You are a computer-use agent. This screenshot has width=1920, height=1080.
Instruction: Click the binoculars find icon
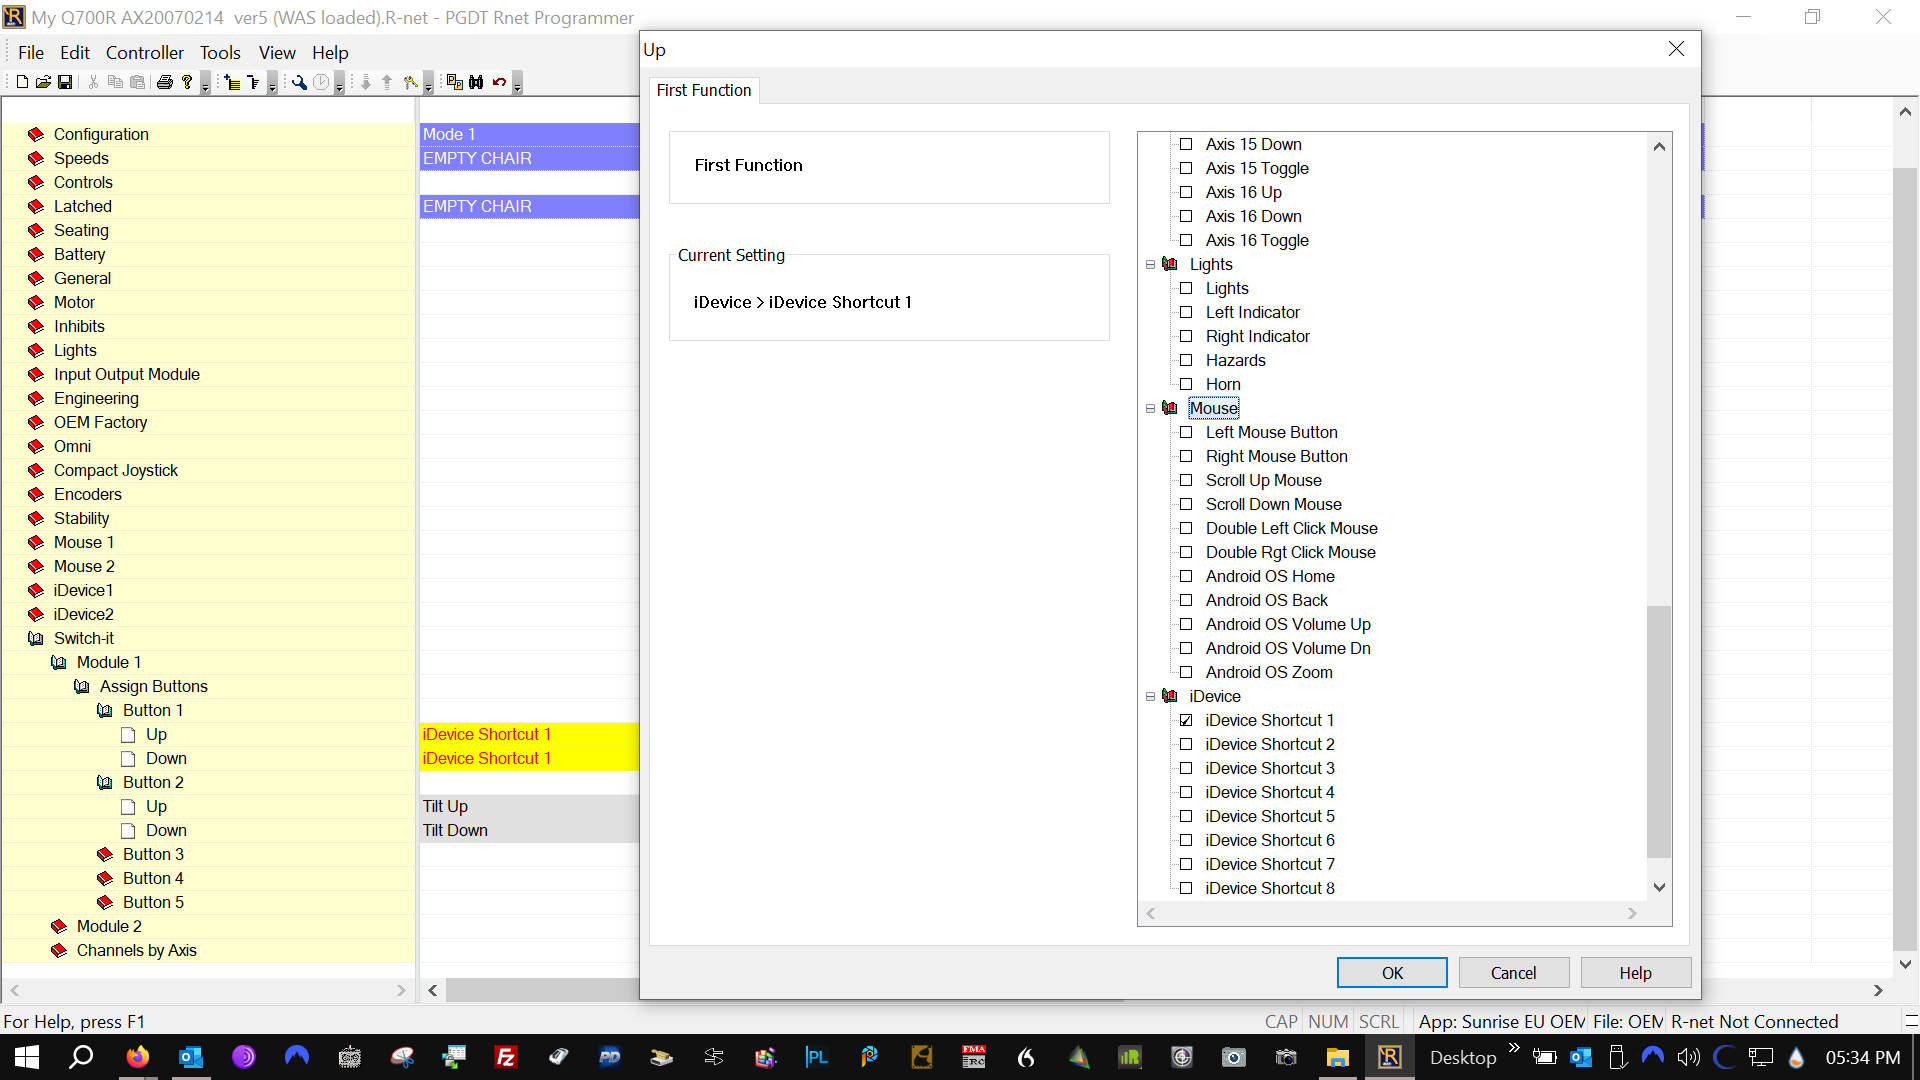click(x=476, y=82)
